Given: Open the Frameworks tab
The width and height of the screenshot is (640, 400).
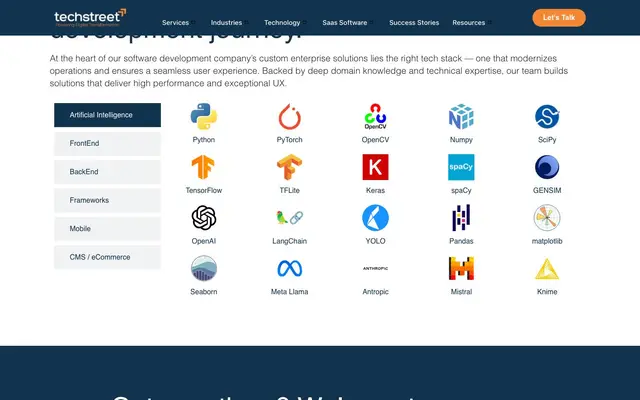Looking at the screenshot, I should point(107,200).
